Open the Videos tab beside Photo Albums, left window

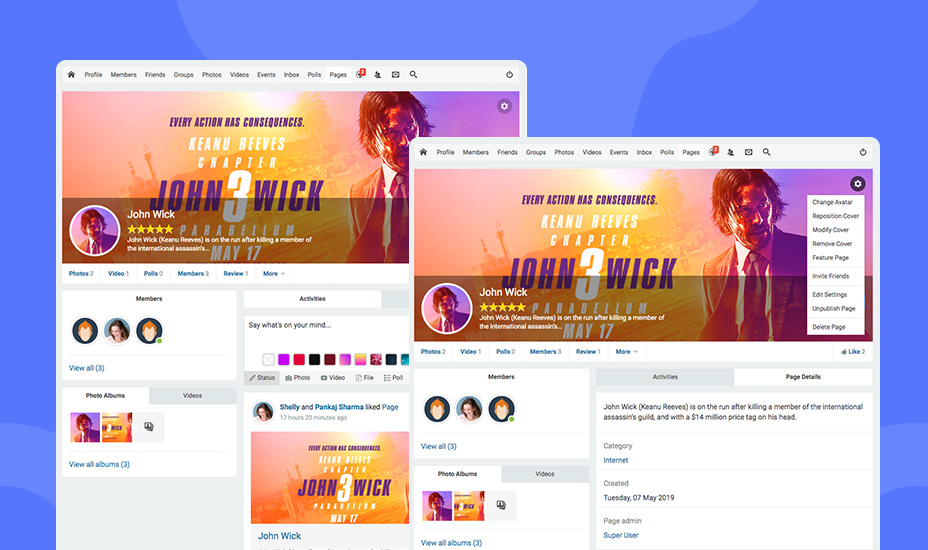(x=192, y=395)
